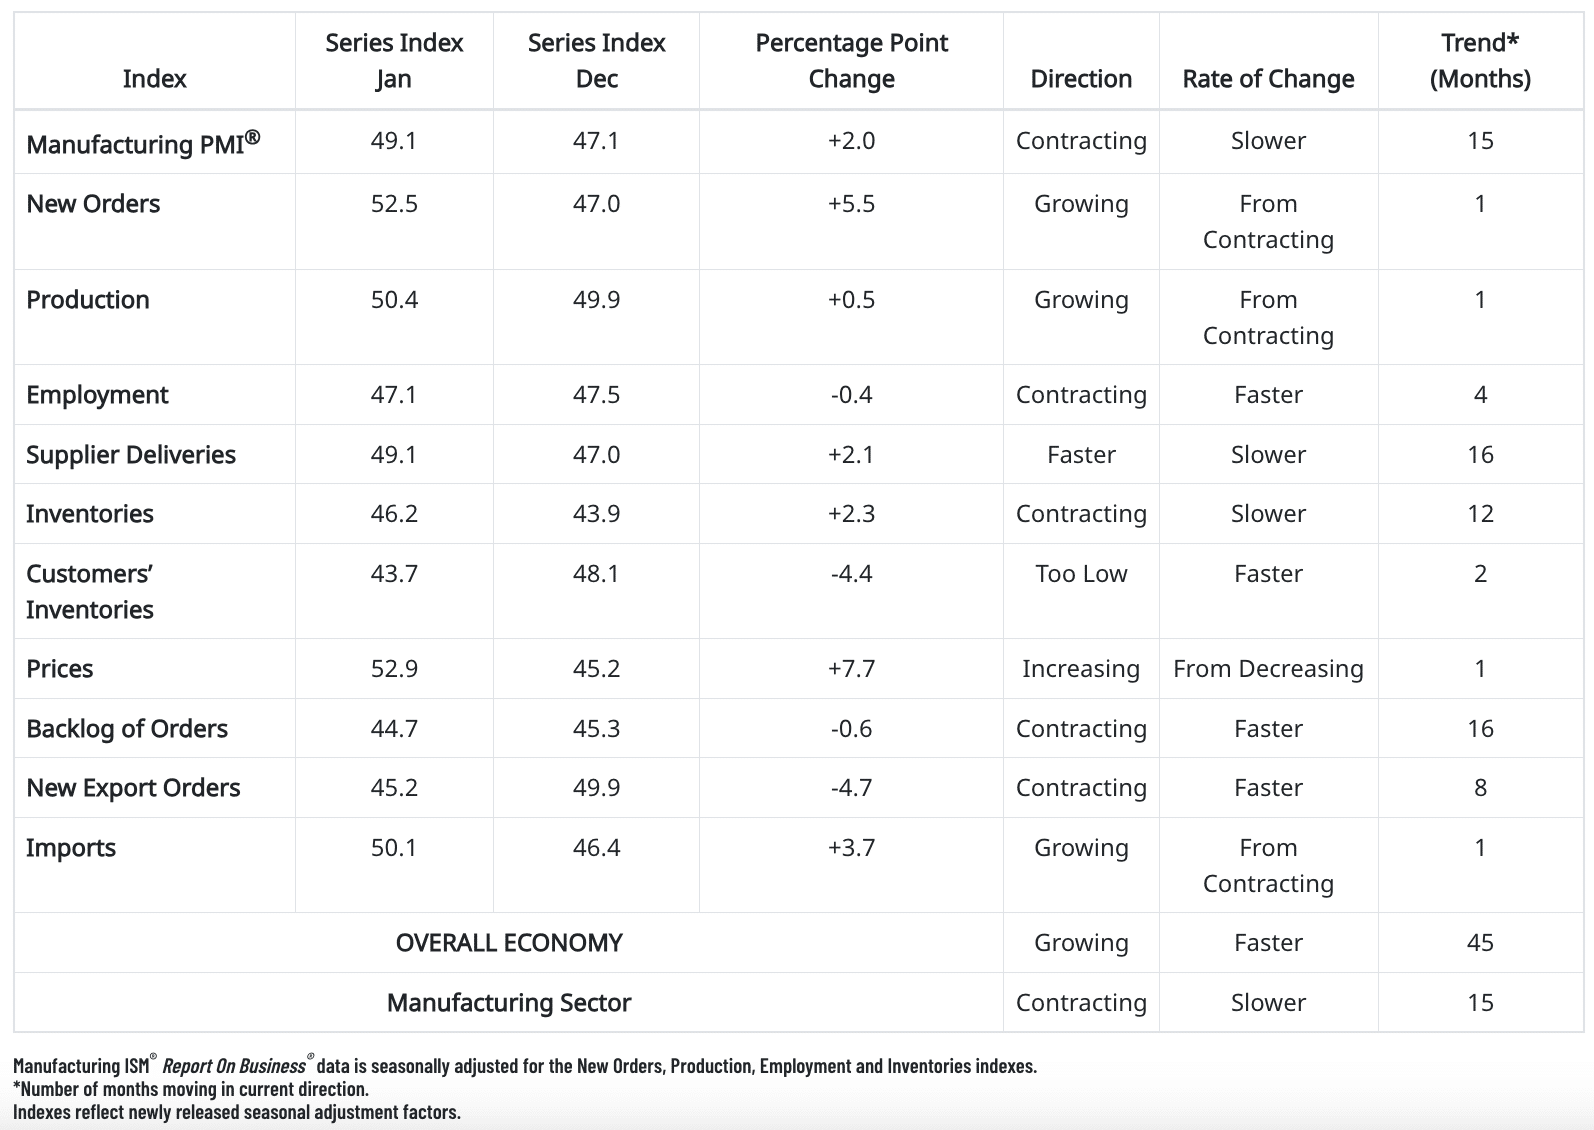Select the Employment row label

pyautogui.click(x=97, y=395)
